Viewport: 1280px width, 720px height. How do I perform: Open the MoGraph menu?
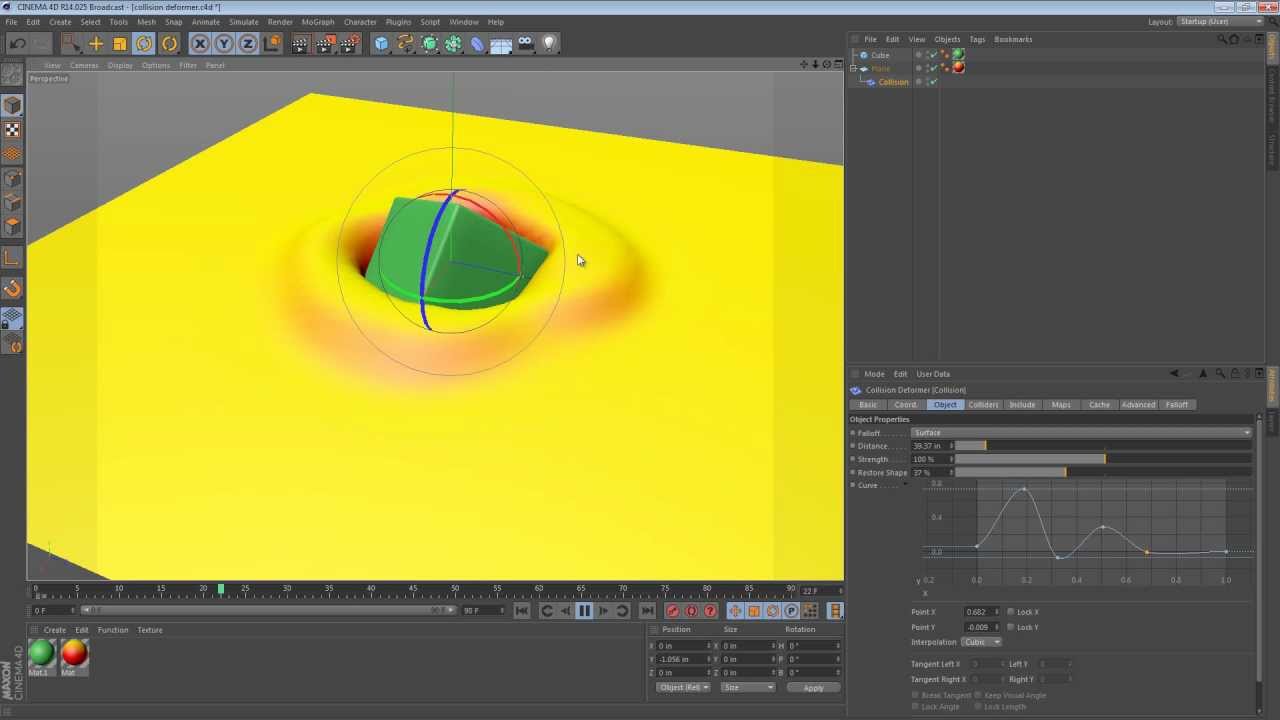tap(318, 22)
